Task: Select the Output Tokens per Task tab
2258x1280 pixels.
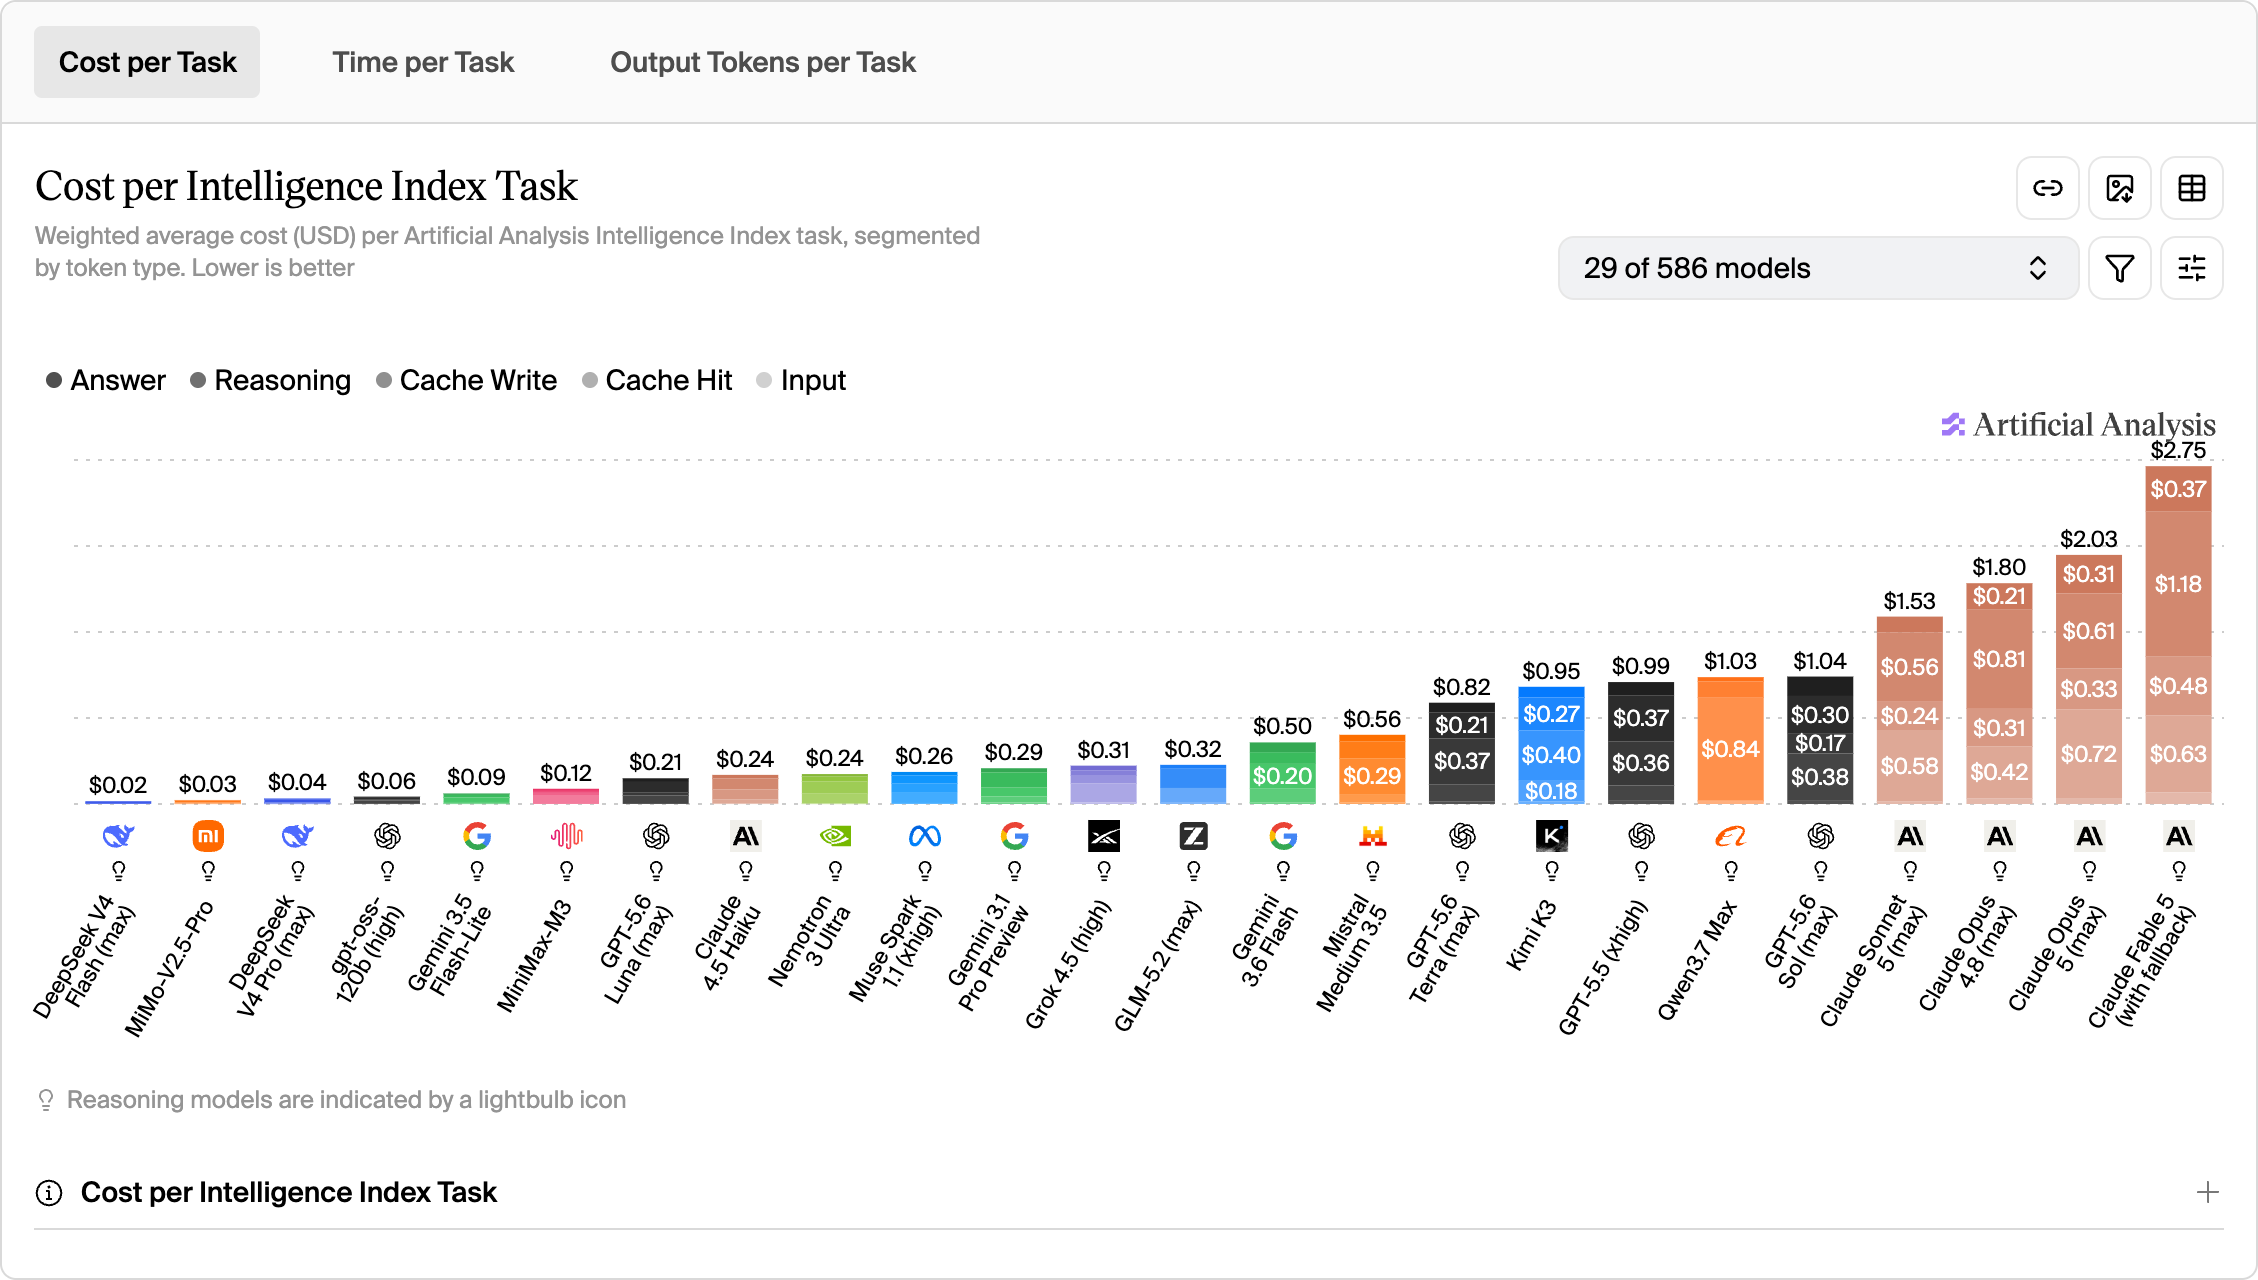Action: [x=763, y=62]
